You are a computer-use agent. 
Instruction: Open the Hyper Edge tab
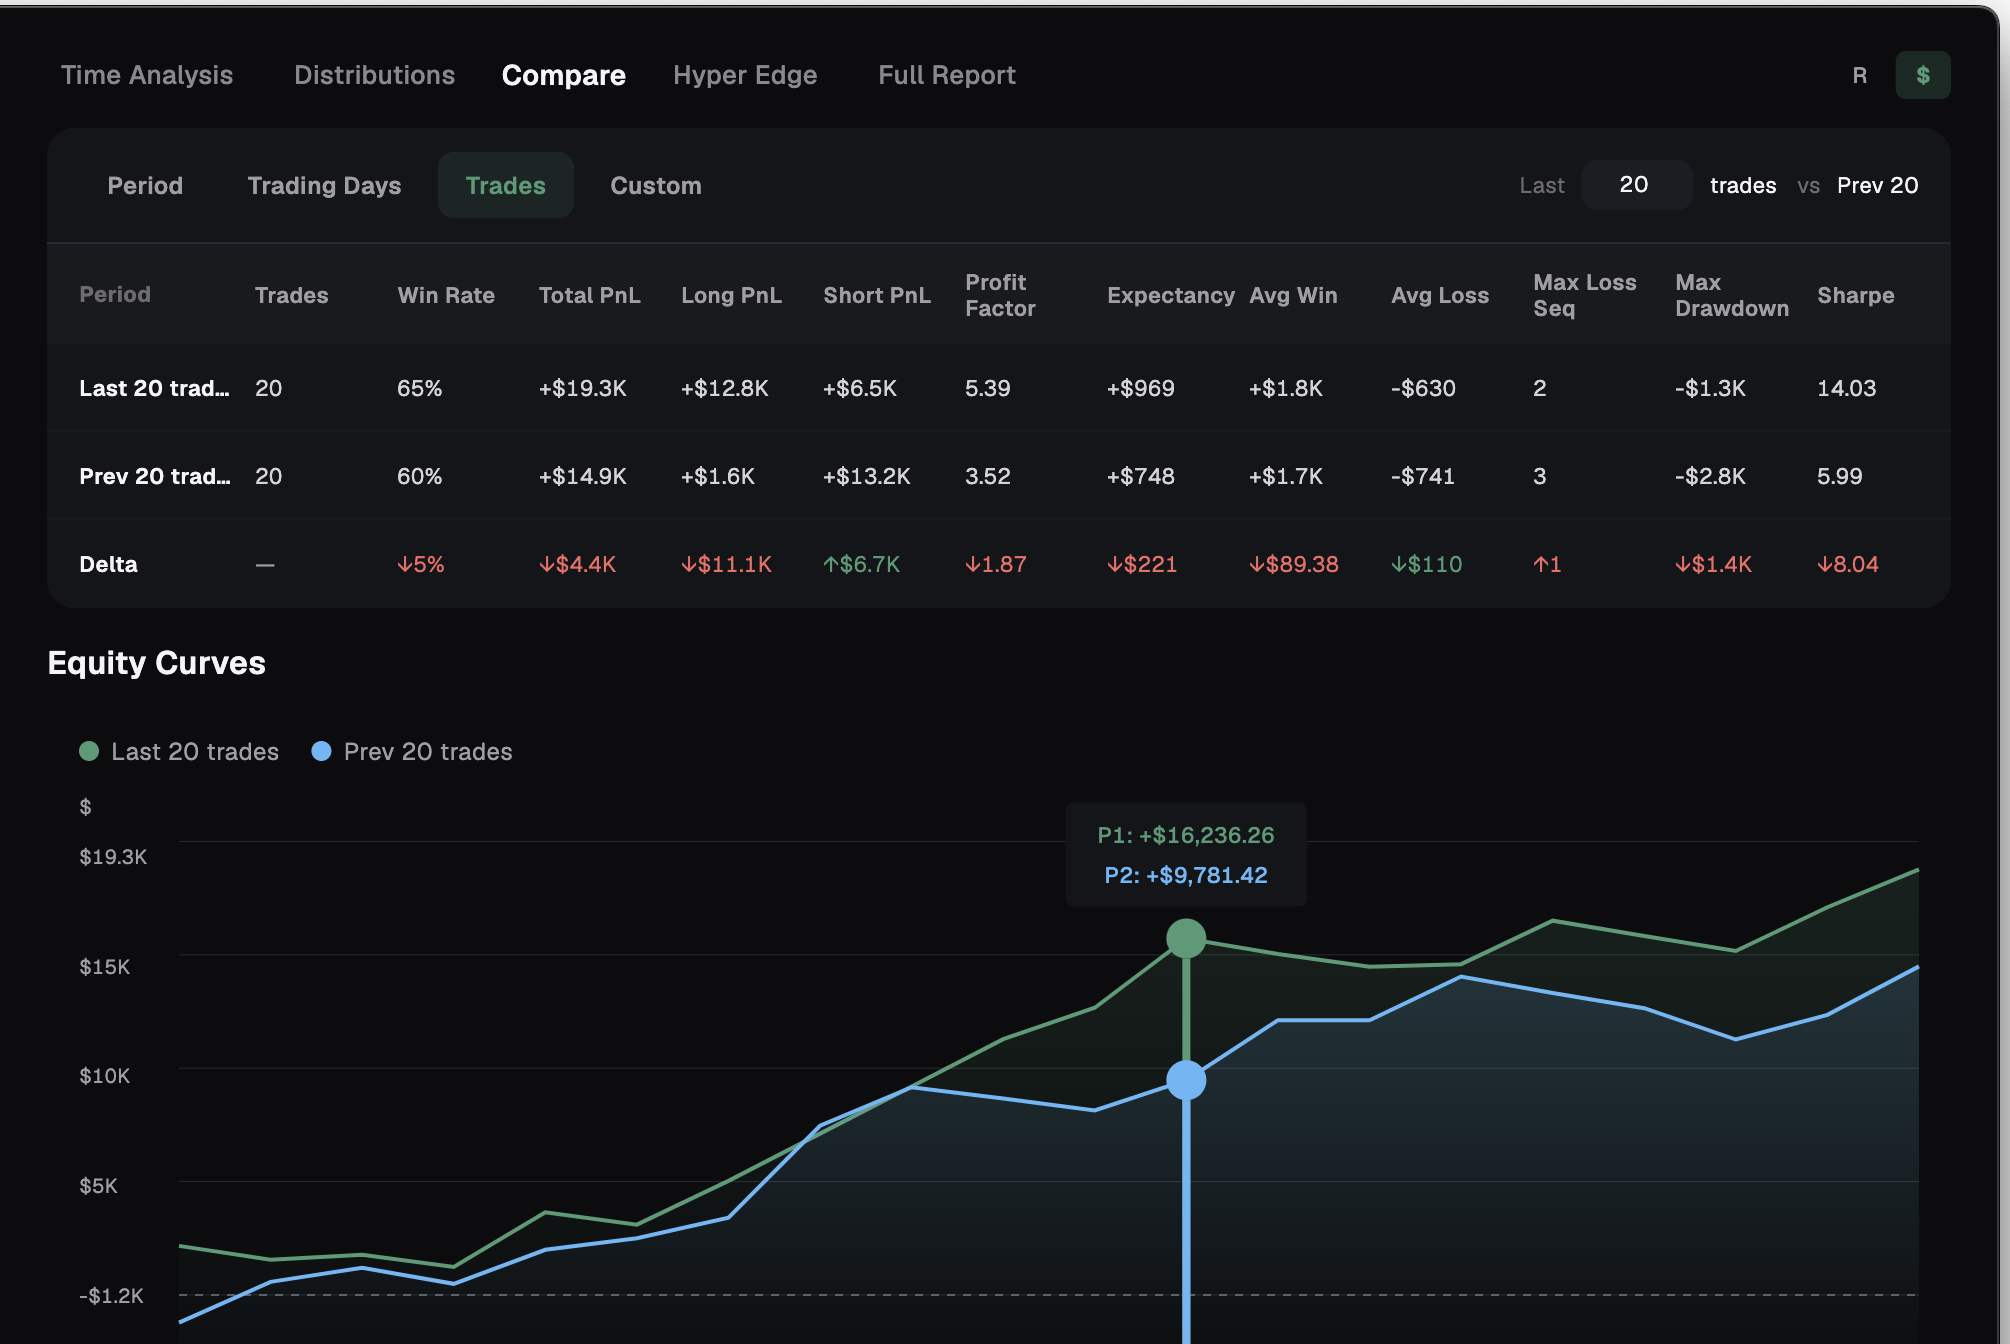click(x=745, y=75)
